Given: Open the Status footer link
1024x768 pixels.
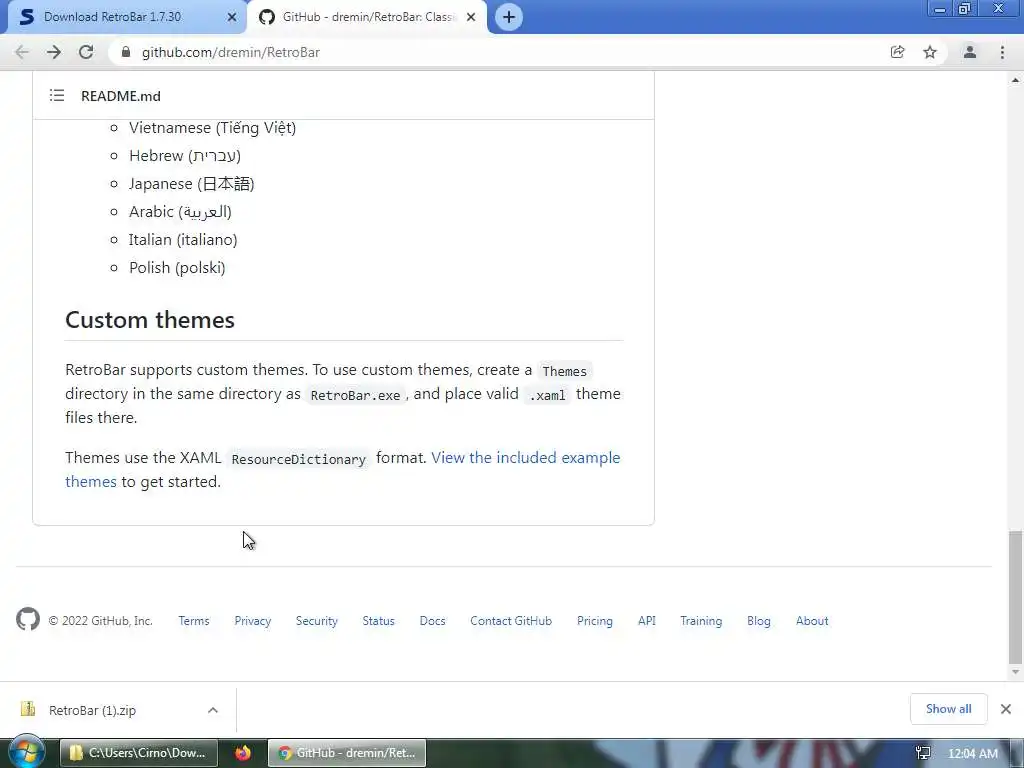Looking at the screenshot, I should [x=379, y=621].
